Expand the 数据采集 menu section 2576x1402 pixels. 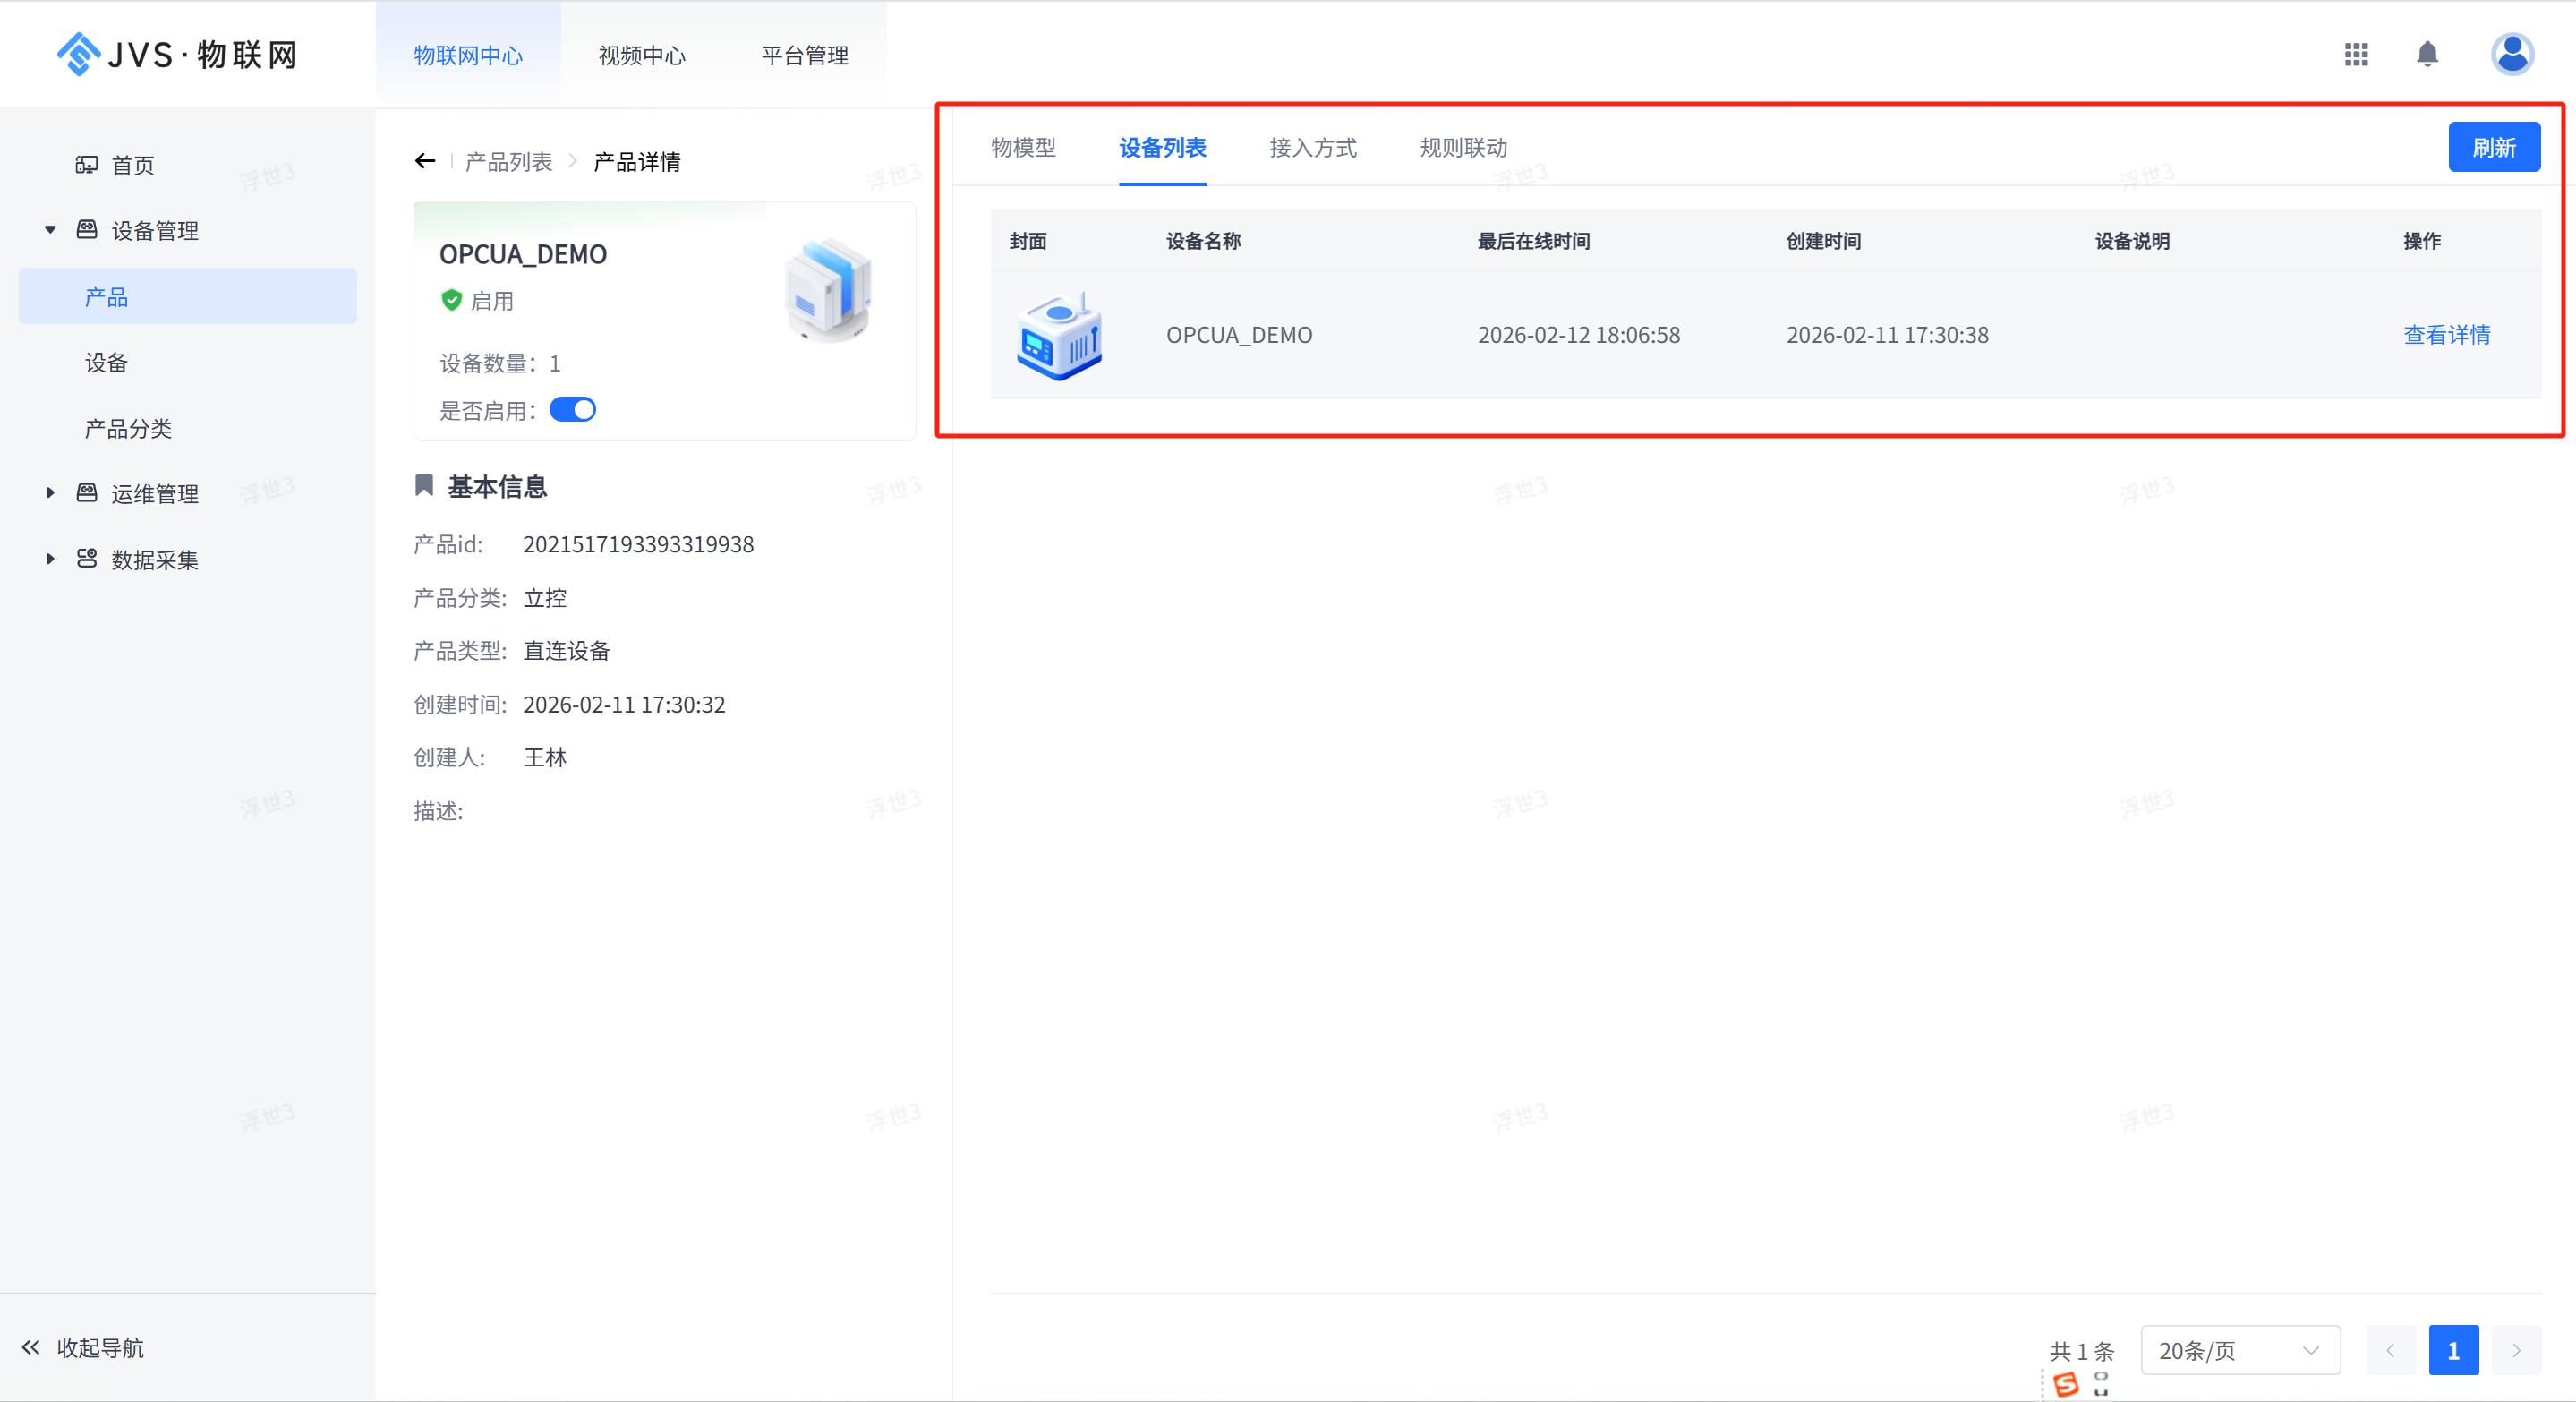coord(50,559)
